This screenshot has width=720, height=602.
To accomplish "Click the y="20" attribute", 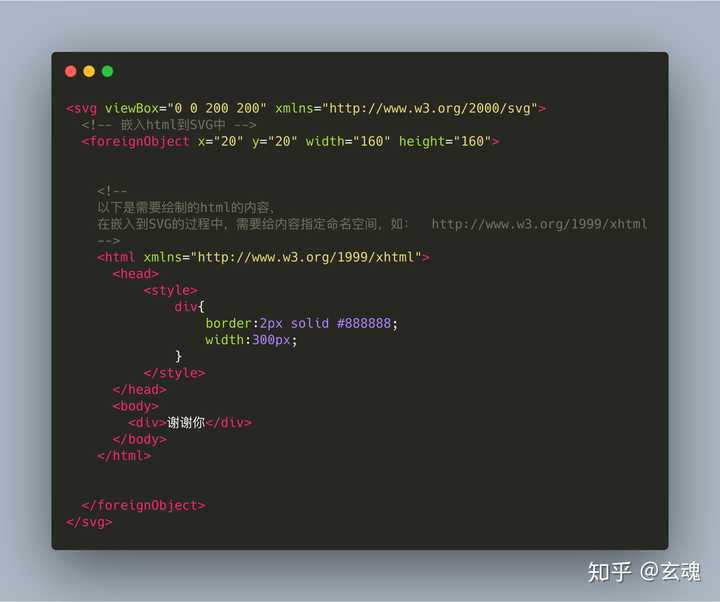I will pyautogui.click(x=275, y=141).
